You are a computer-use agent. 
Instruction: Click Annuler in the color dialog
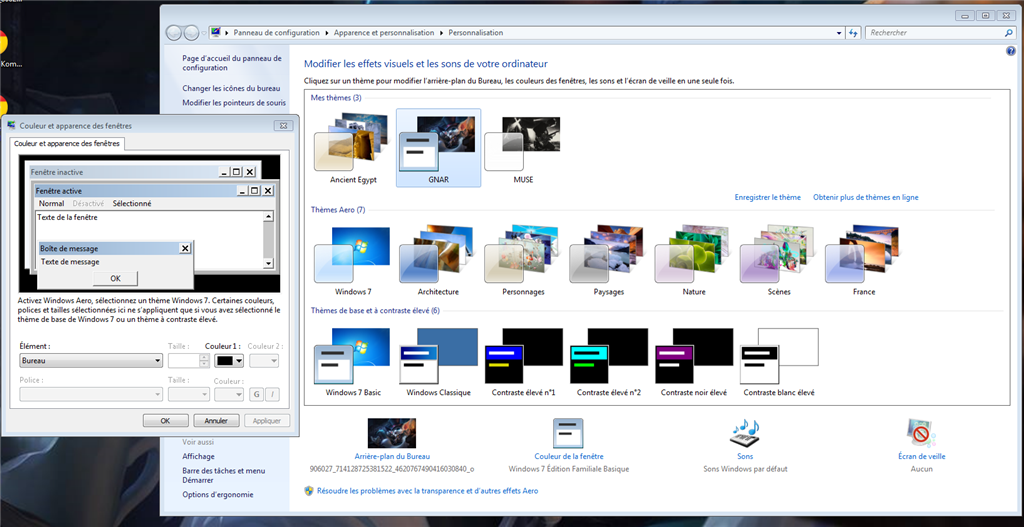click(216, 421)
